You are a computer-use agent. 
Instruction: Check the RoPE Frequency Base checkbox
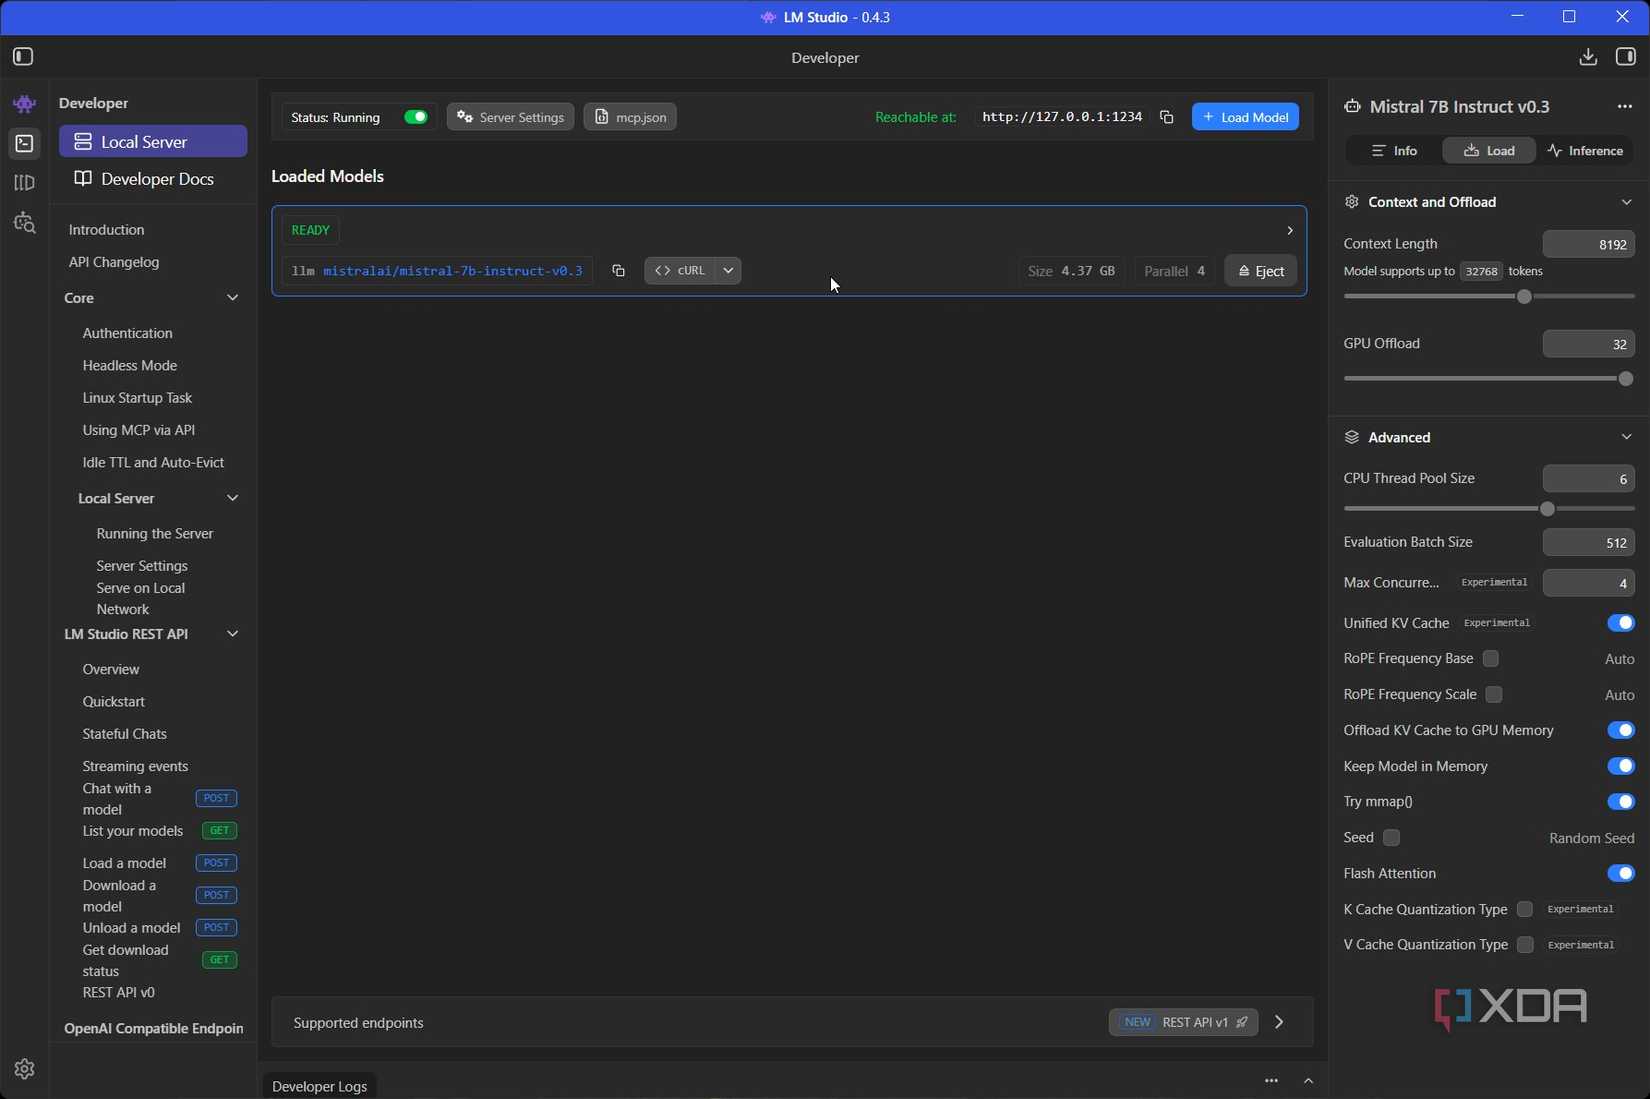pos(1491,658)
